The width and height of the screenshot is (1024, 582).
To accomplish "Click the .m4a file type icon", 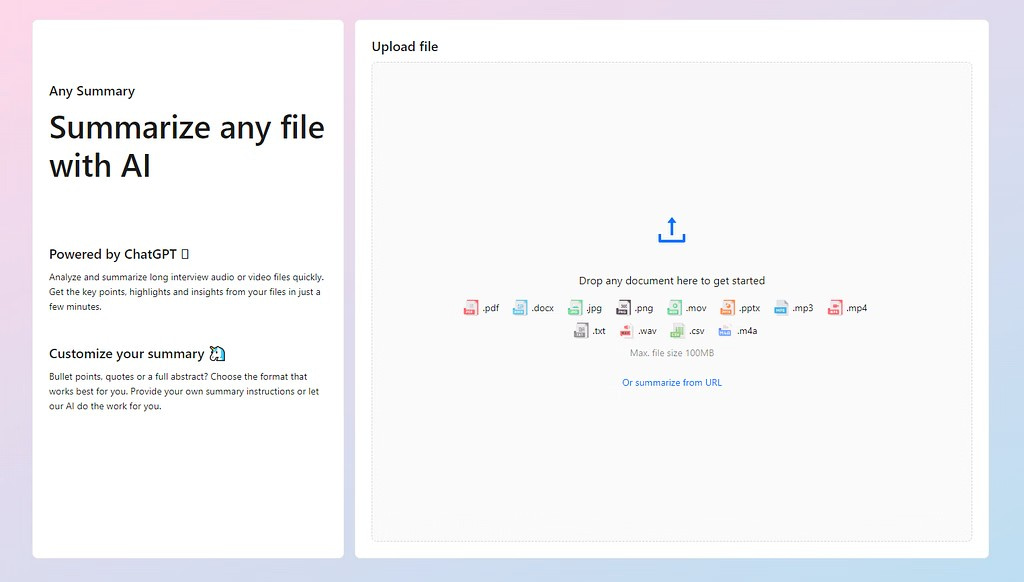I will [725, 331].
